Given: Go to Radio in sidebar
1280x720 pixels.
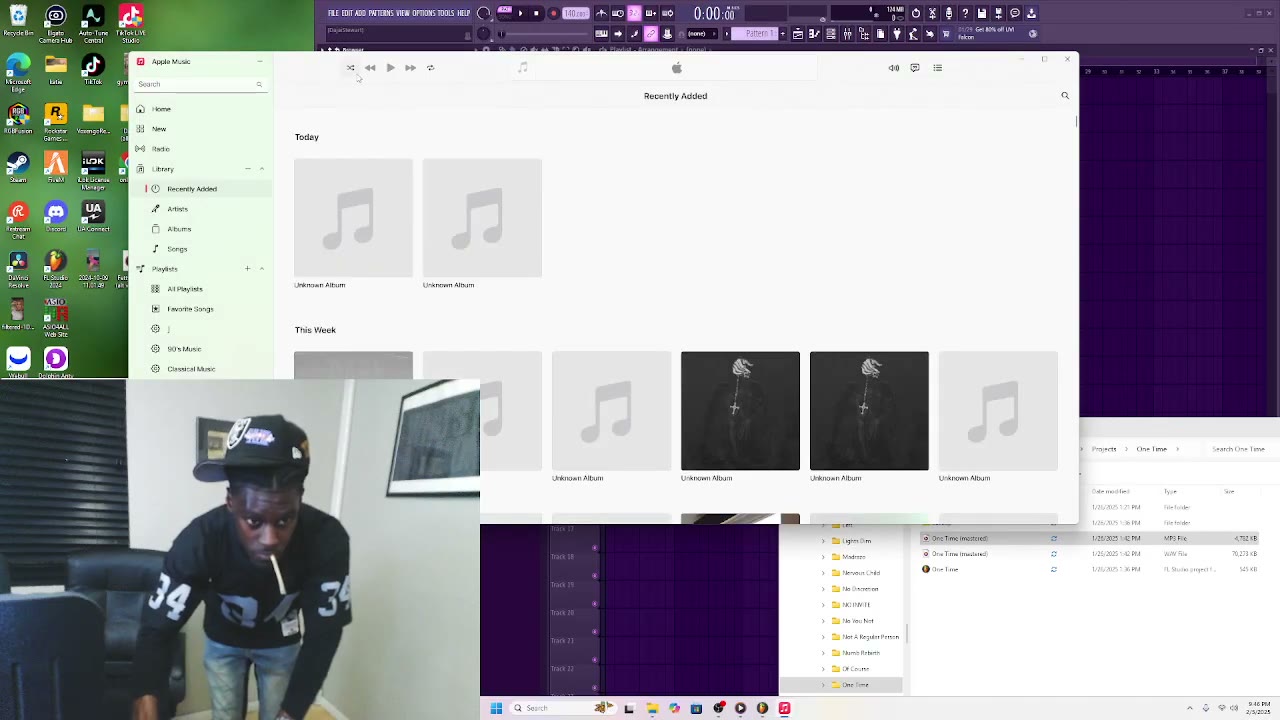Looking at the screenshot, I should click(160, 149).
